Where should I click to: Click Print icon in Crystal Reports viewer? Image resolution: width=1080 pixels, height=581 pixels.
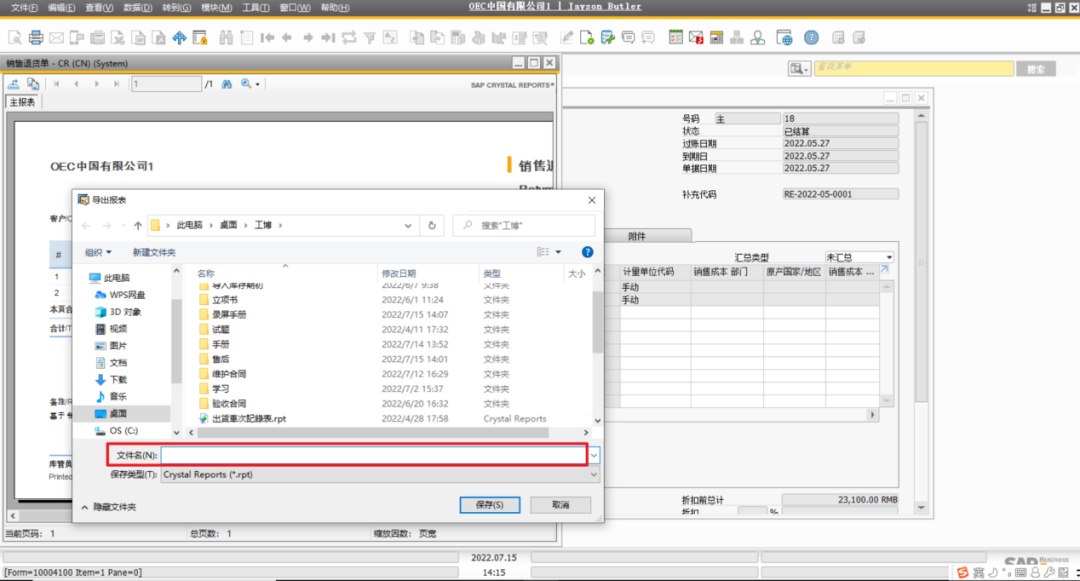(33, 84)
